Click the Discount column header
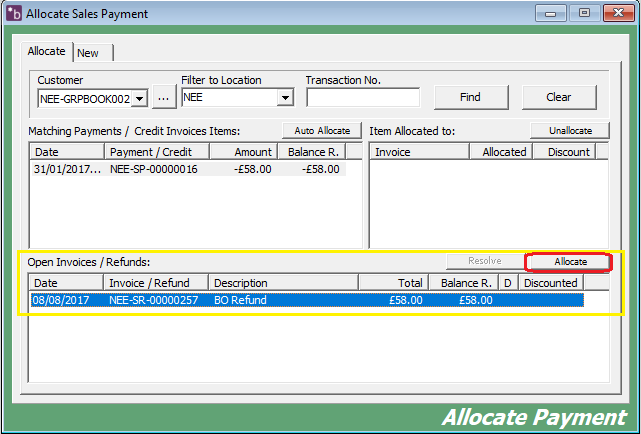The width and height of the screenshot is (641, 434). [565, 152]
